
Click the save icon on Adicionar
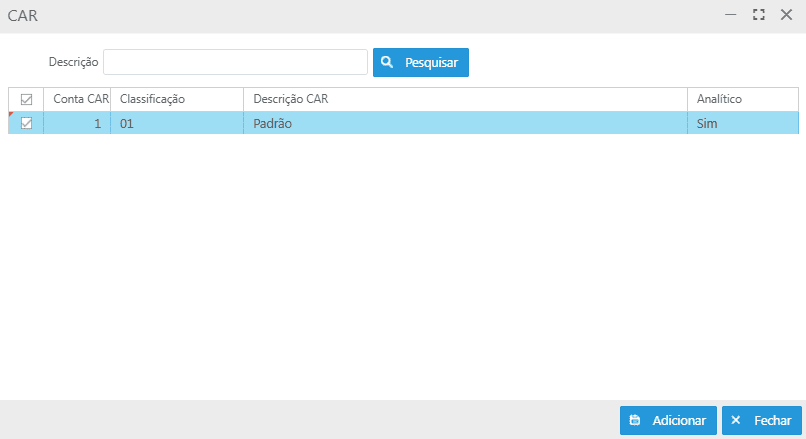click(x=634, y=421)
